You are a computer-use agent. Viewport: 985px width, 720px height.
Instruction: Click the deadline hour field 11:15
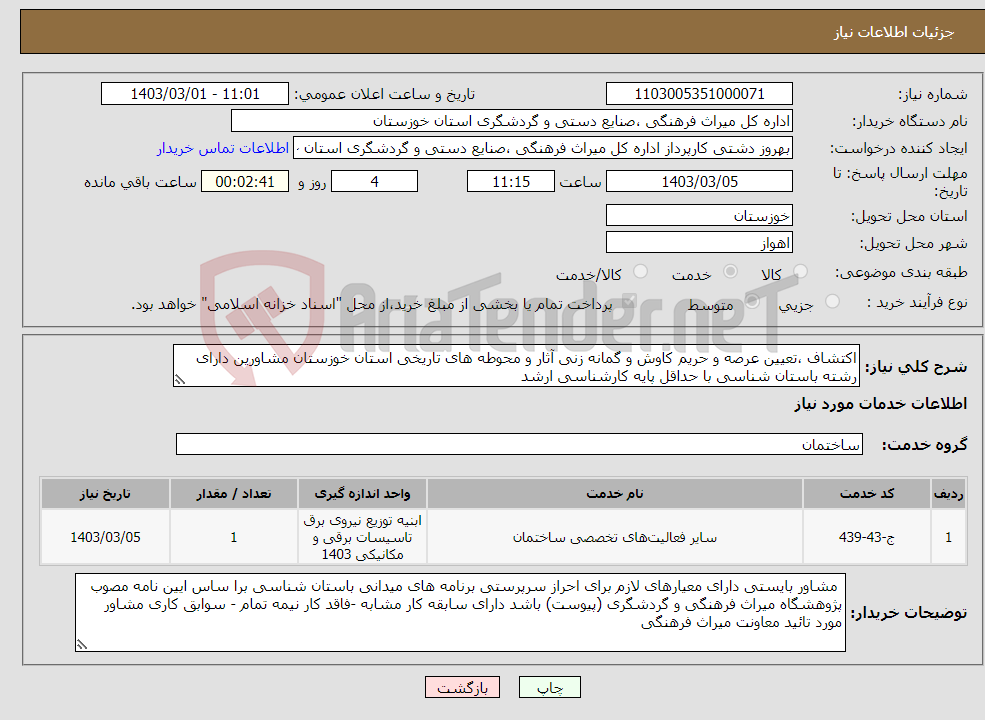511,182
